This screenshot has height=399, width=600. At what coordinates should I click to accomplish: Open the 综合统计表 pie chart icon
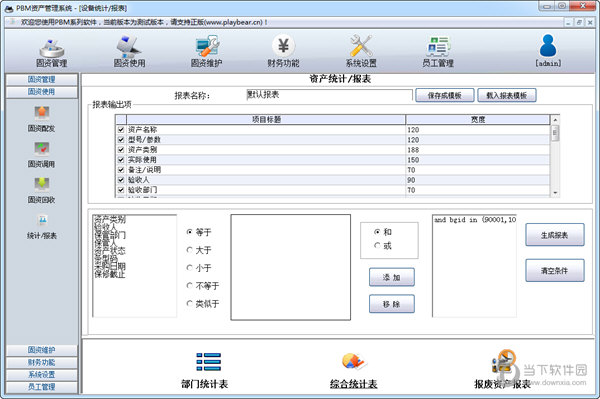(354, 361)
